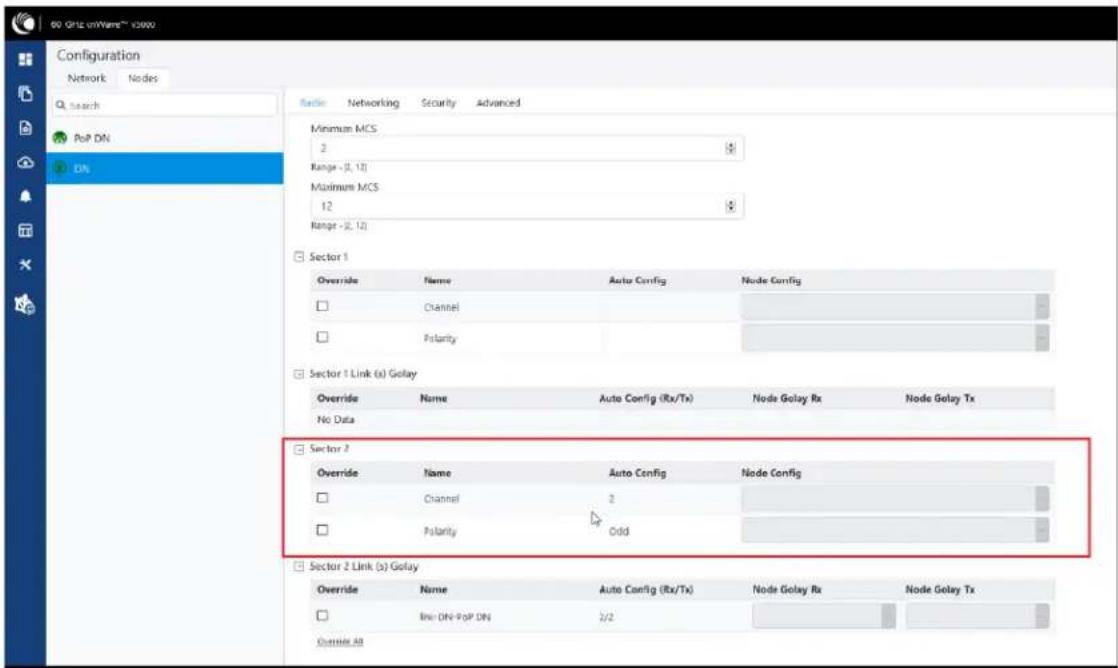1118x668 pixels.
Task: Open the tools wrench sidebar icon
Action: click(25, 264)
